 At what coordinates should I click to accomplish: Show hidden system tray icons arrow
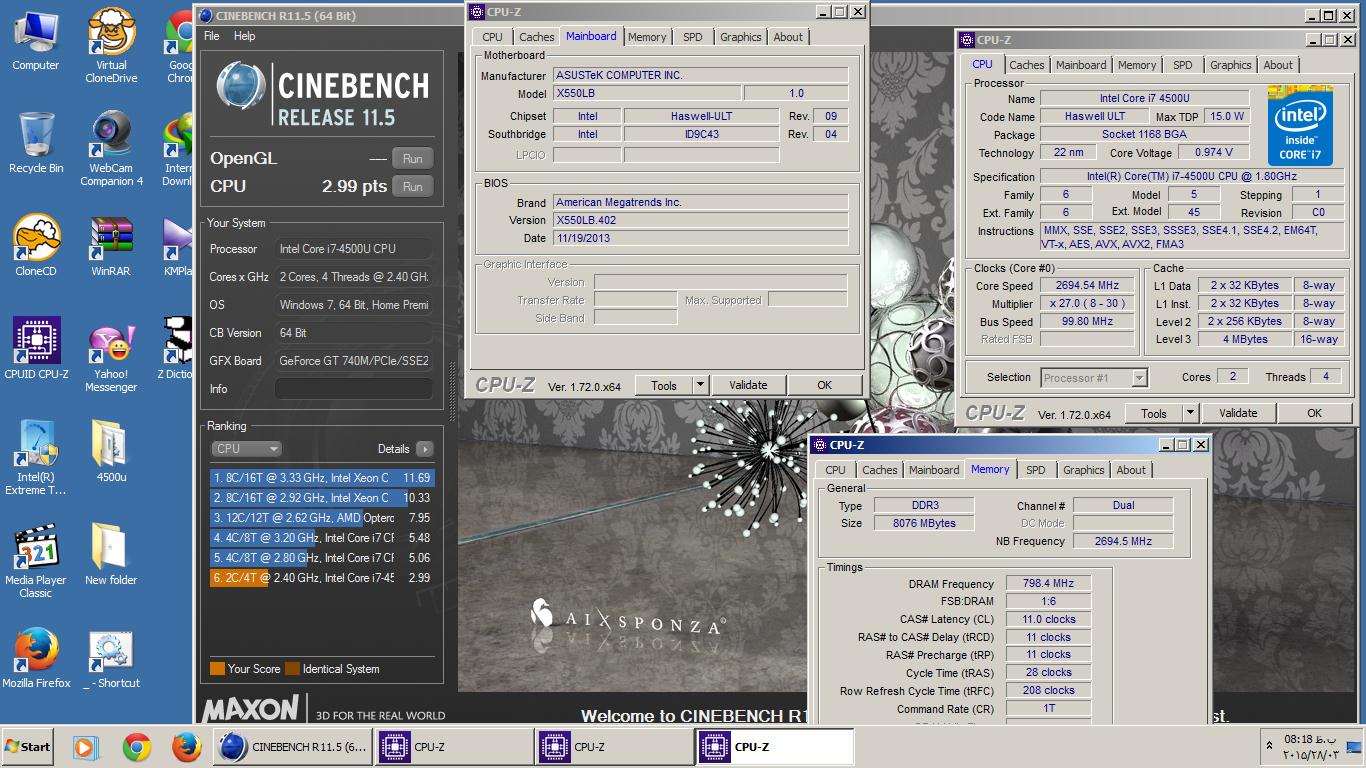click(1270, 747)
